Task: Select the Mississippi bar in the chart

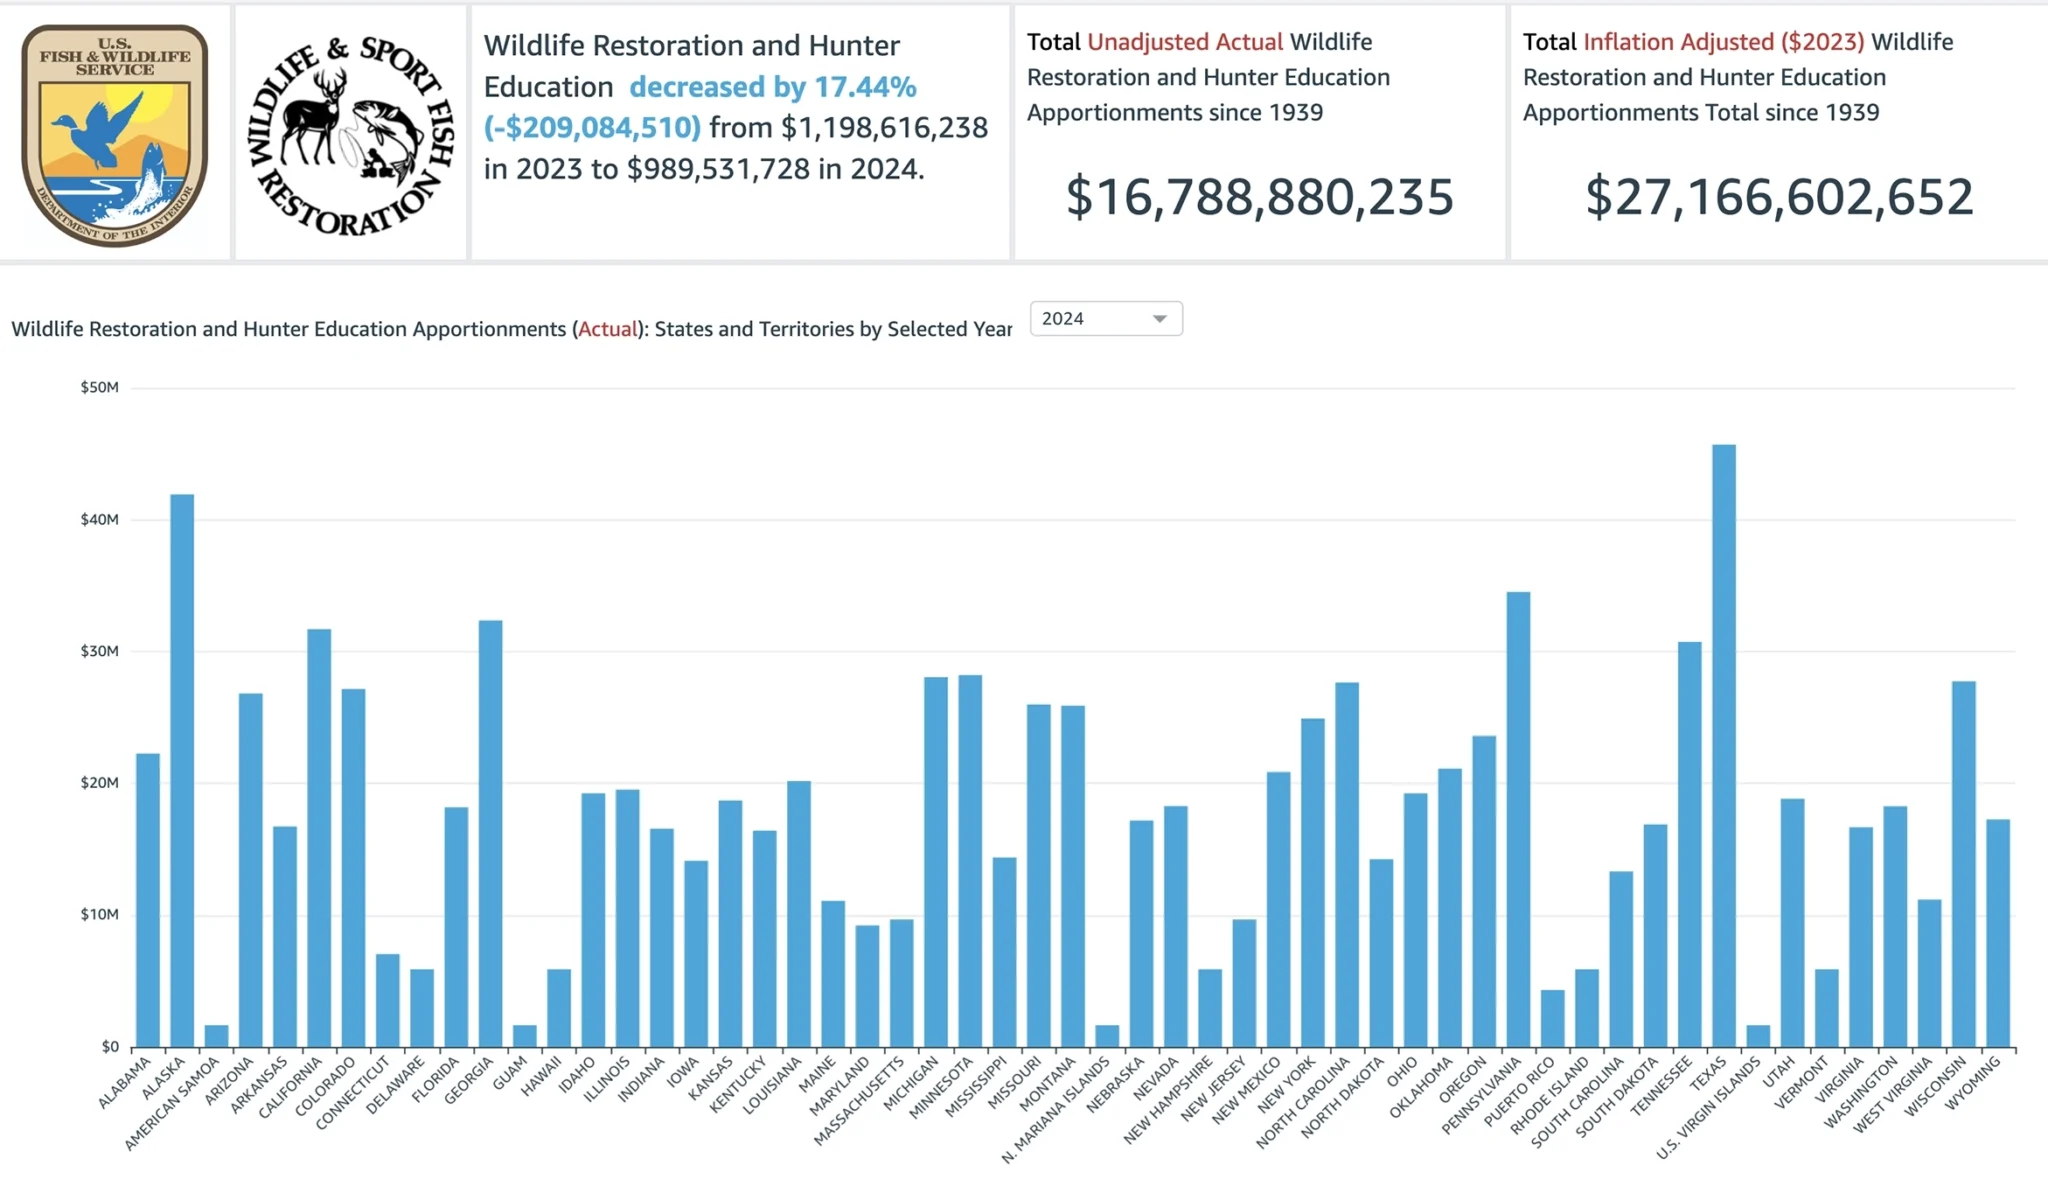Action: pyautogui.click(x=1005, y=952)
